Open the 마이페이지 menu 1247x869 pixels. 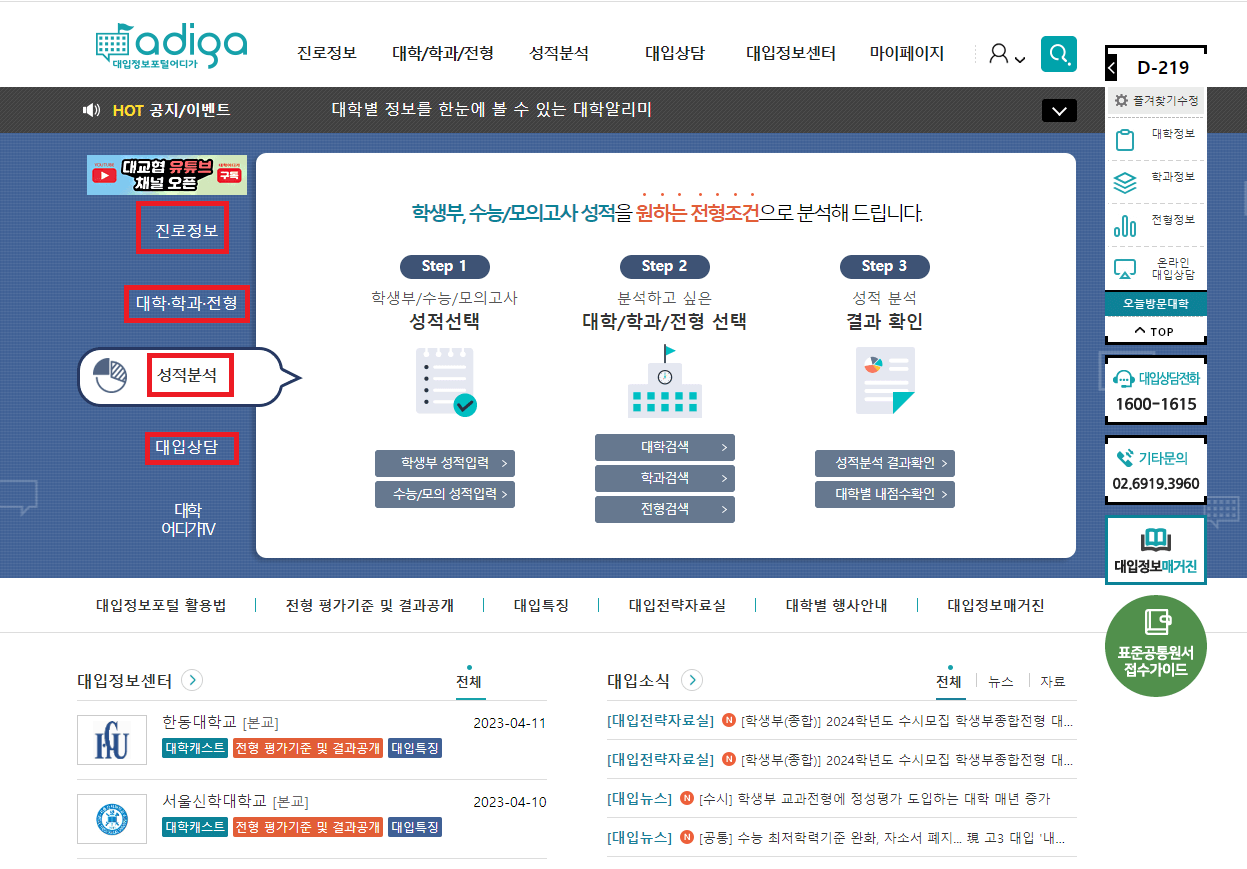click(907, 54)
